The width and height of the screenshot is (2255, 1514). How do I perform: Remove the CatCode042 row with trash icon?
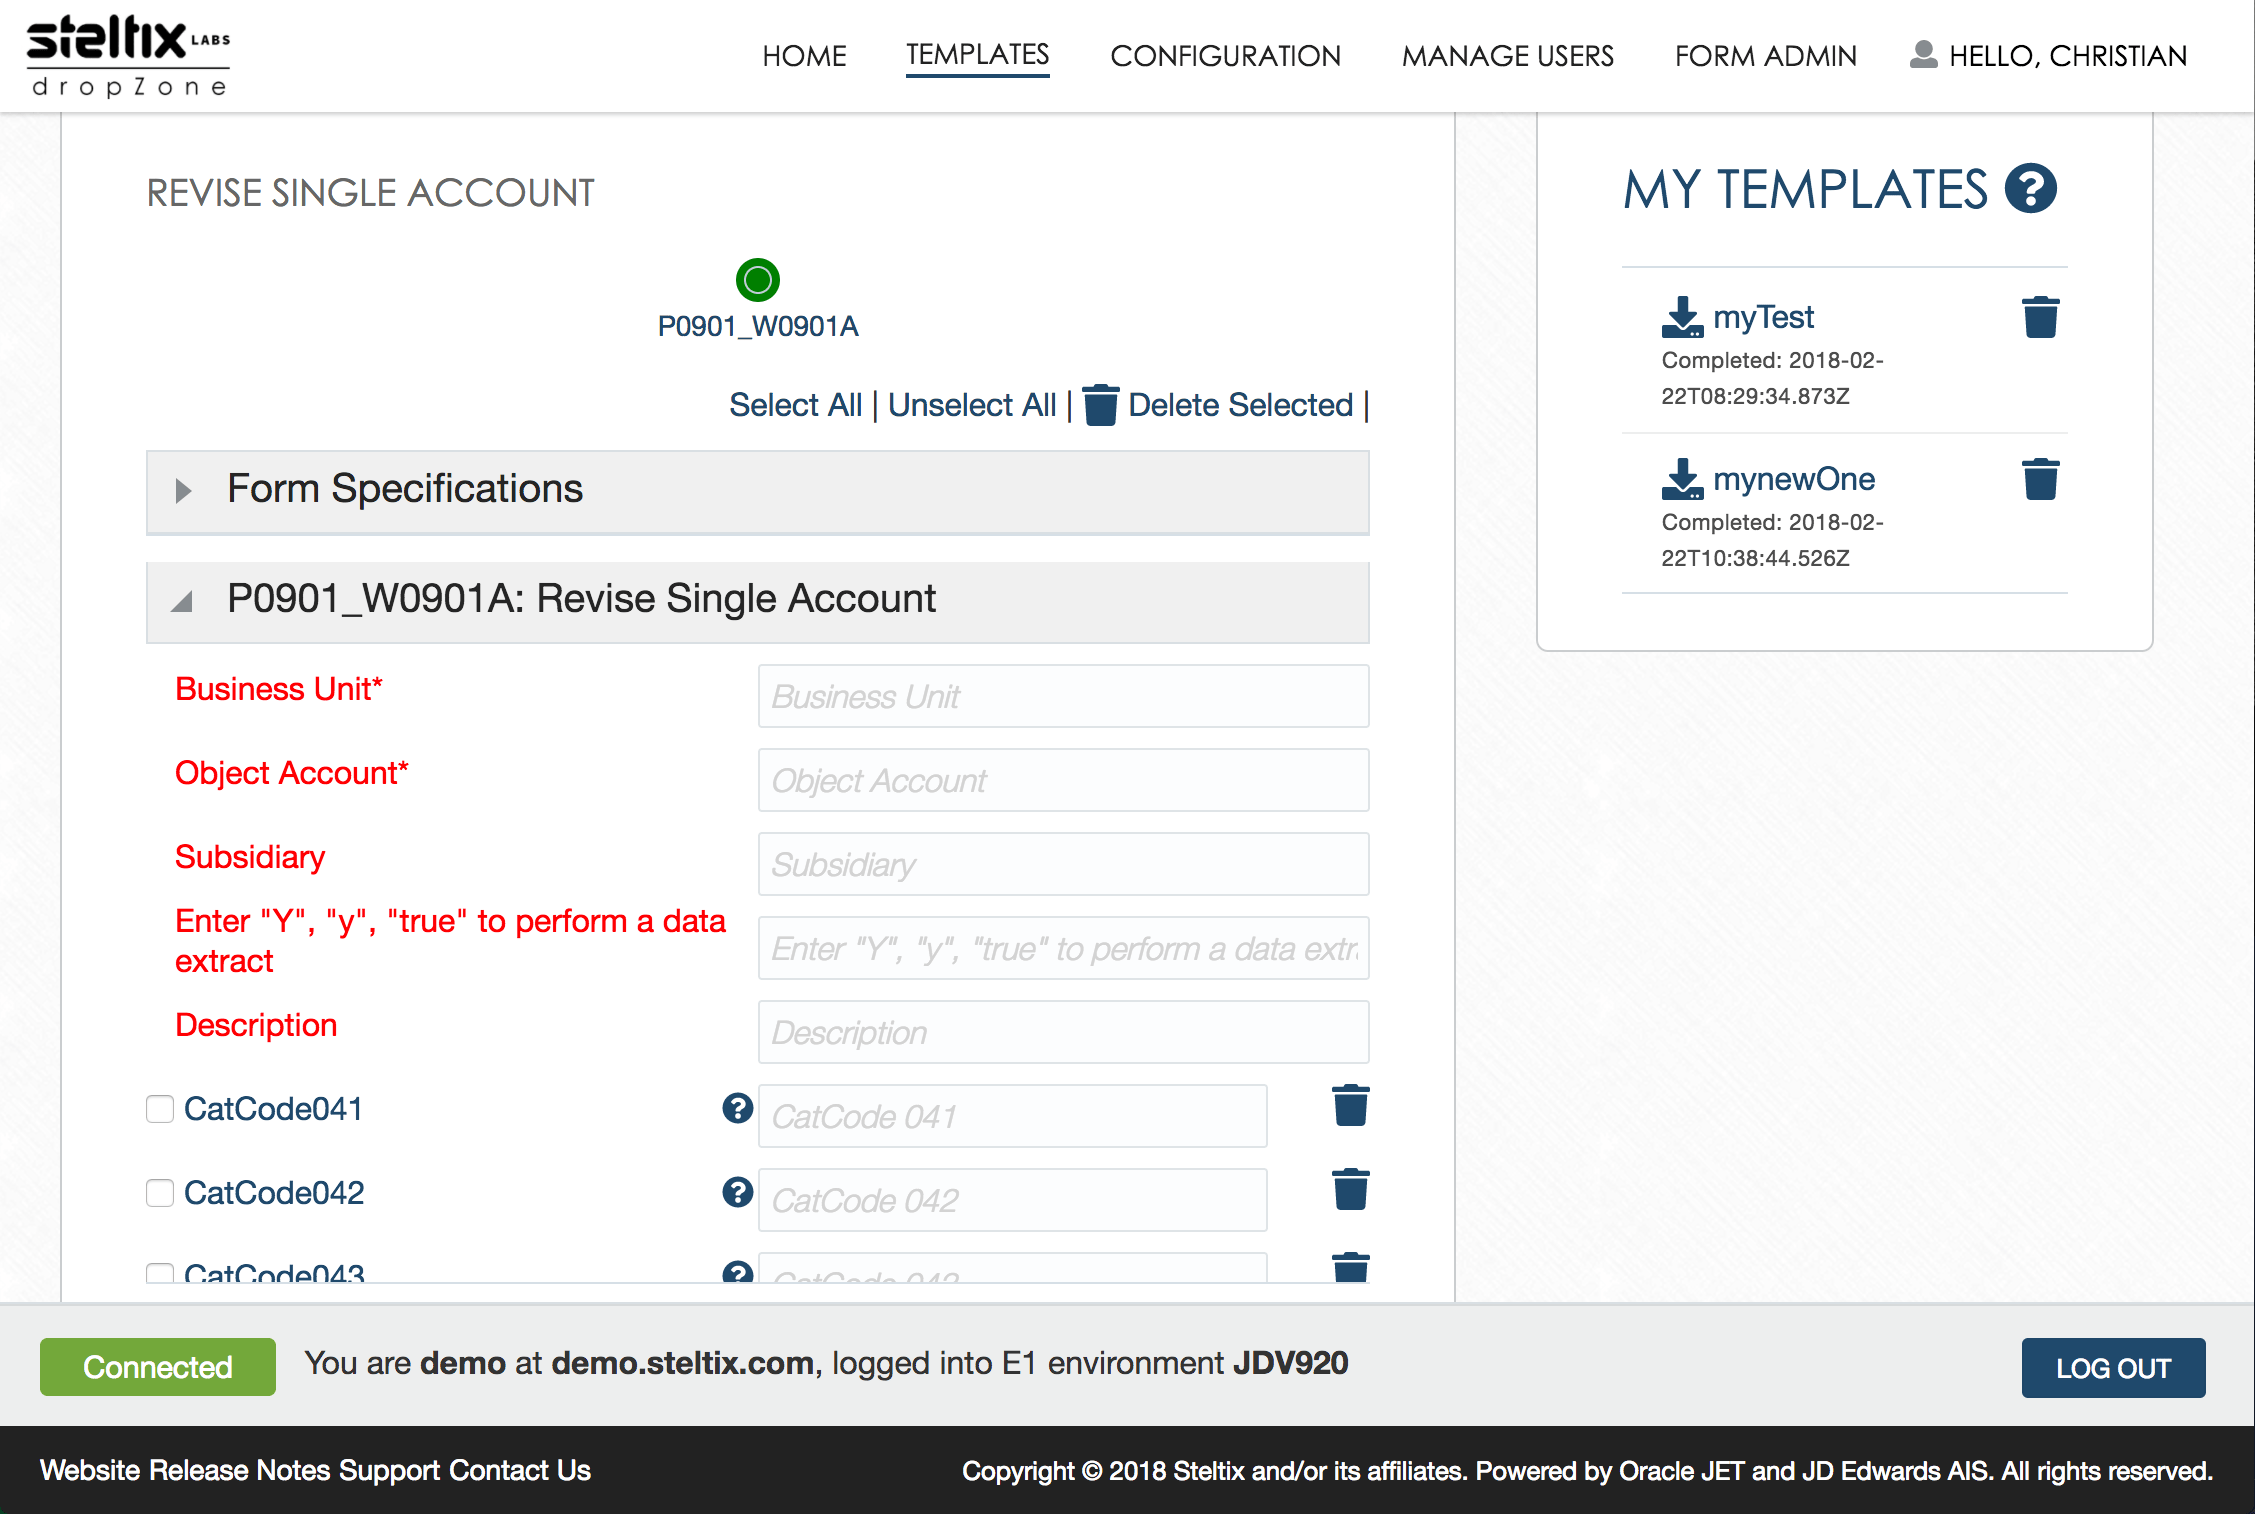pyautogui.click(x=1350, y=1190)
